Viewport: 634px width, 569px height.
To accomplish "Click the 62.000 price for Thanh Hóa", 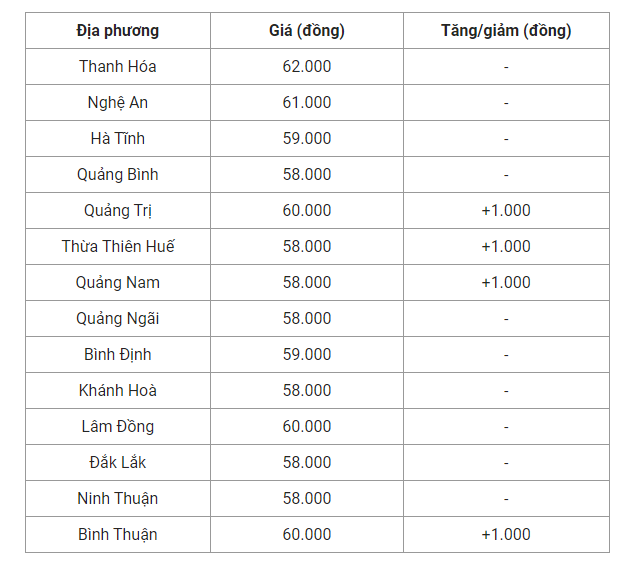I will coord(307,67).
